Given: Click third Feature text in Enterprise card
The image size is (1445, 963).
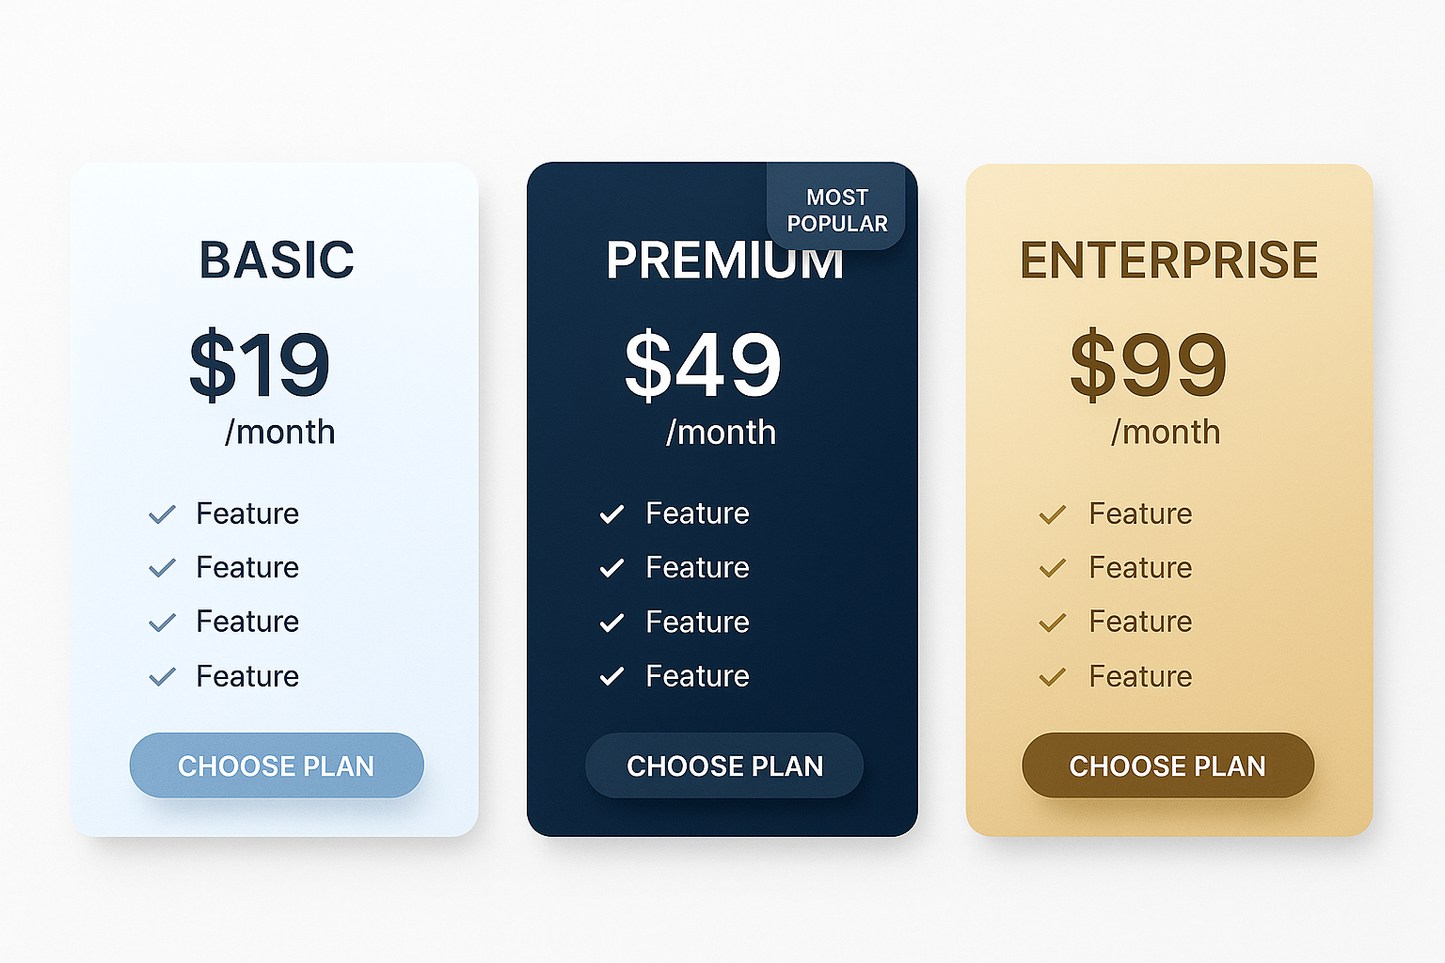Looking at the screenshot, I should coord(1140,621).
